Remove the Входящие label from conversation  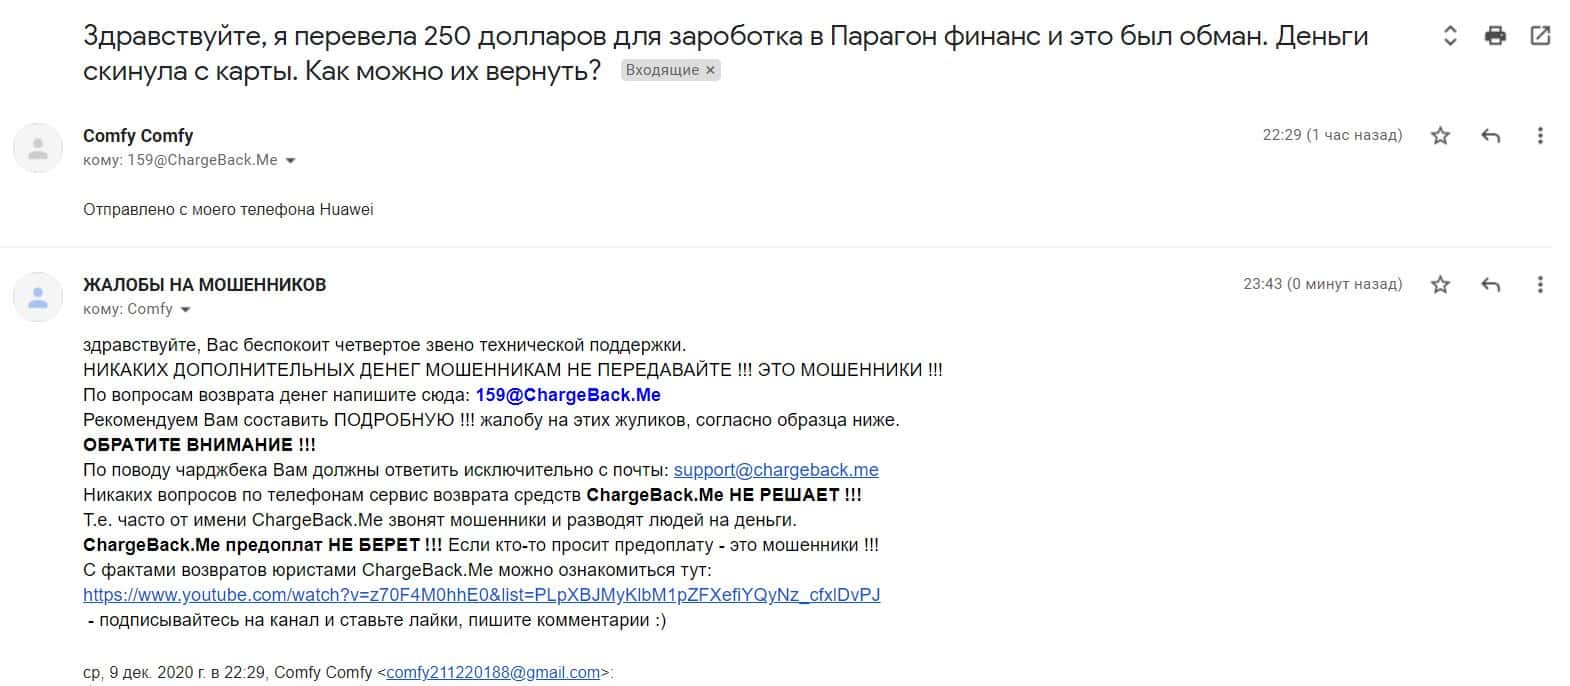(x=710, y=70)
